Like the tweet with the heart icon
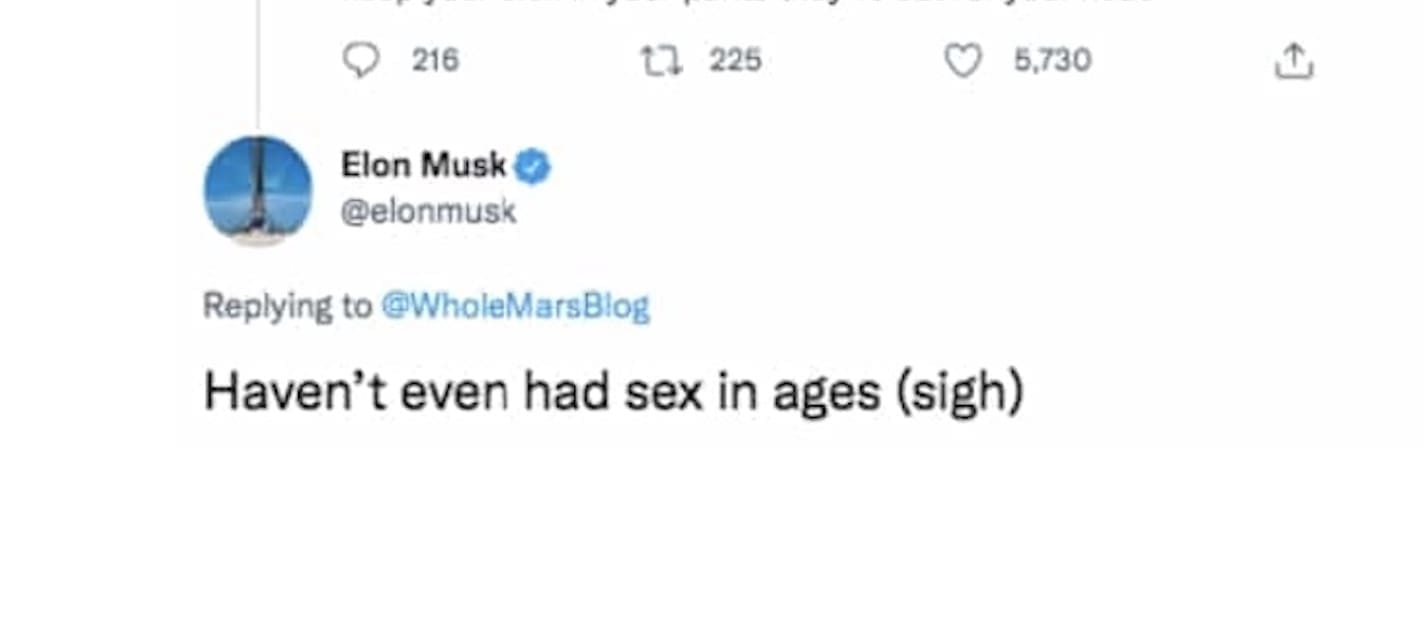The height and width of the screenshot is (622, 1424). pos(963,61)
